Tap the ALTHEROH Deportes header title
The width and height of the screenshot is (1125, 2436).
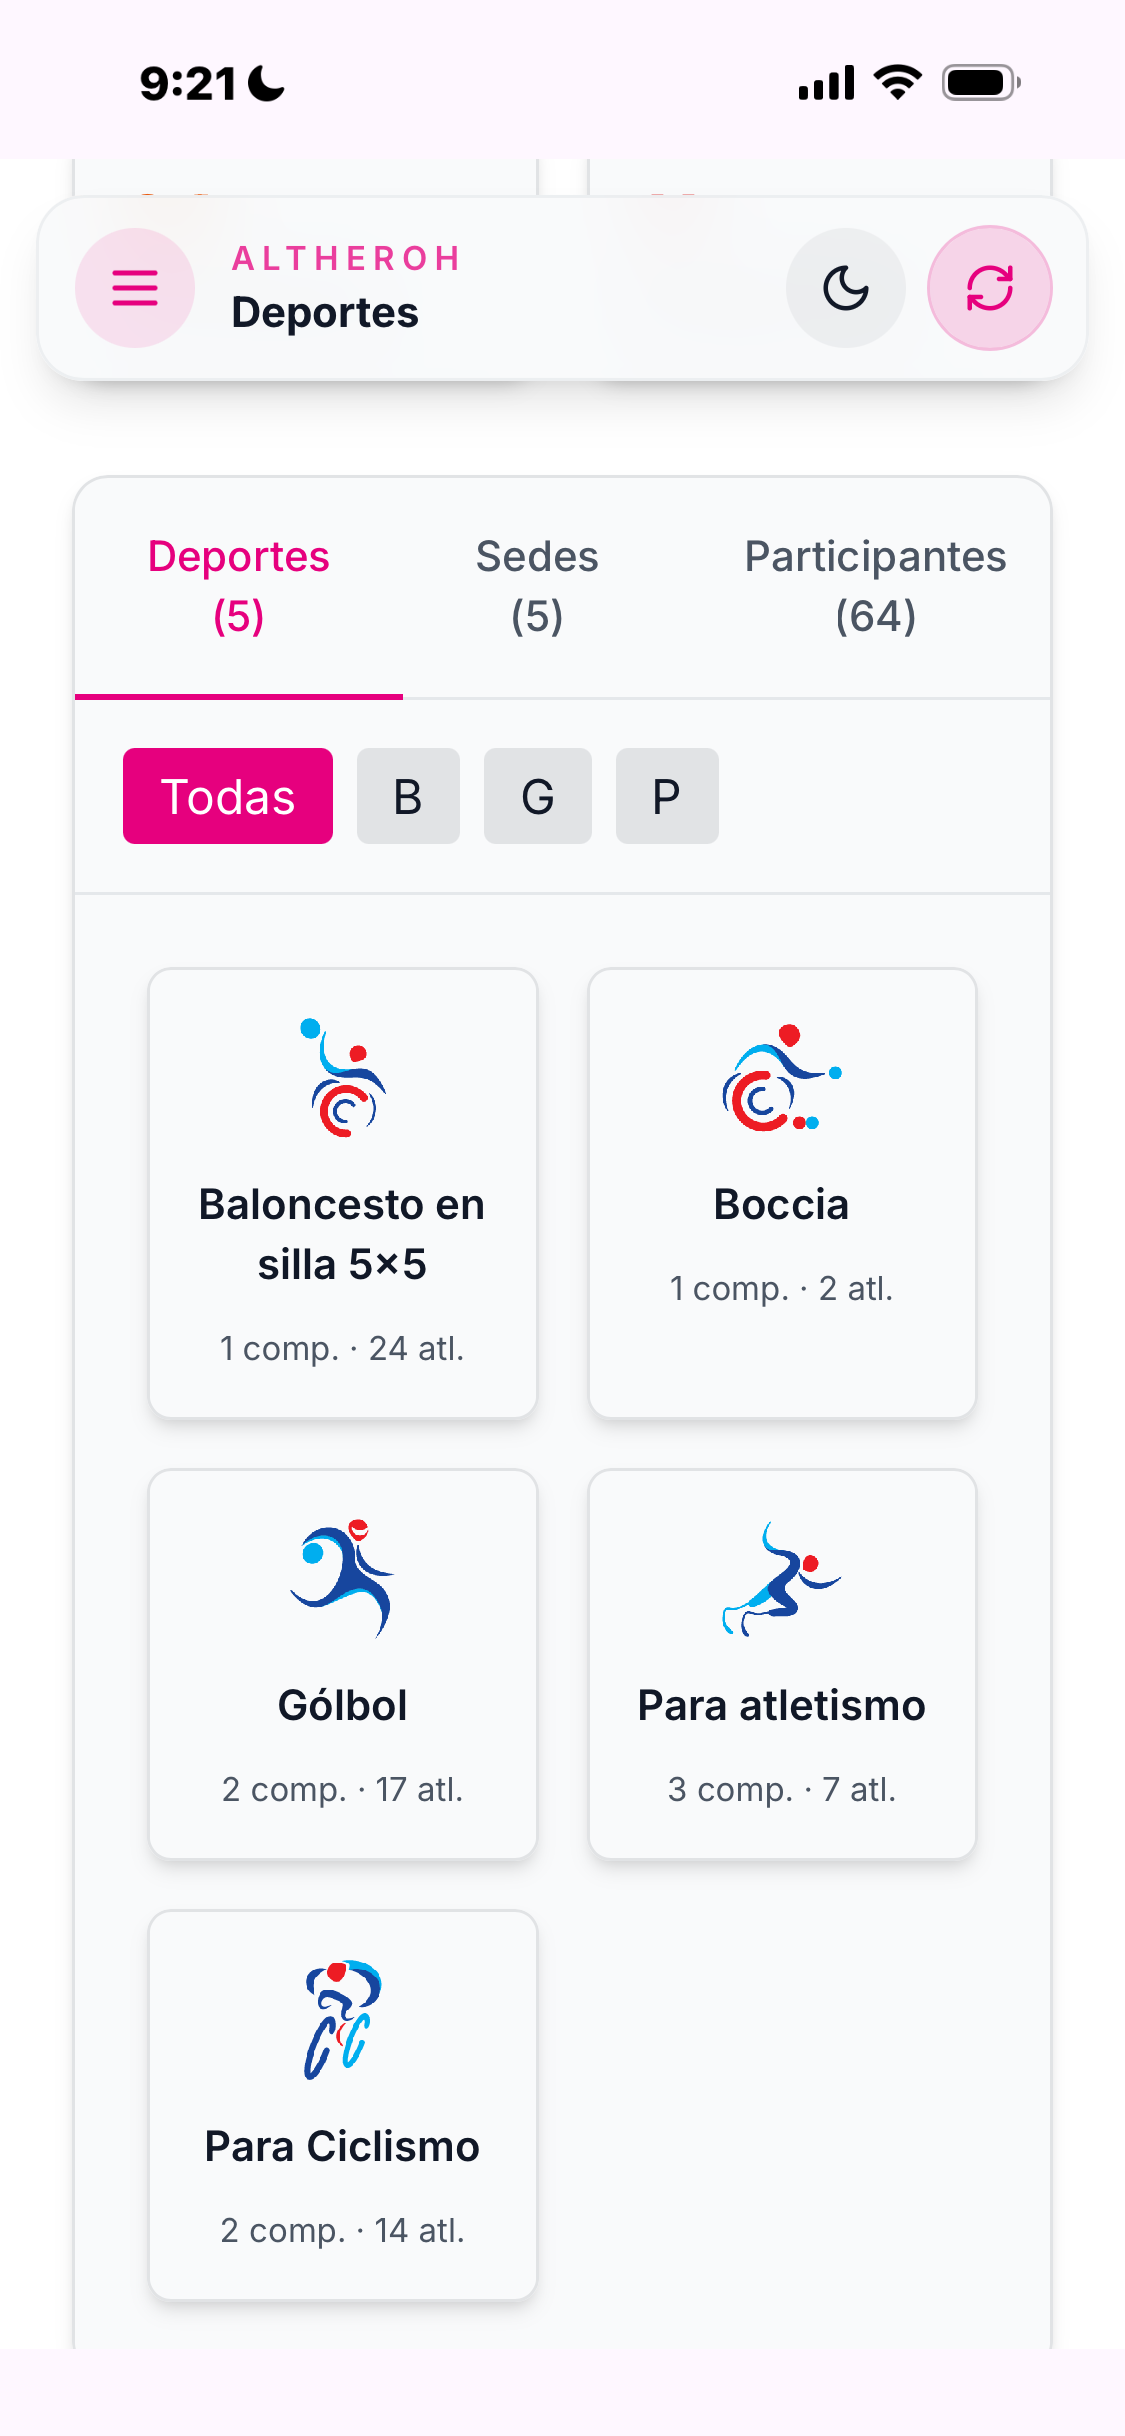coord(346,288)
